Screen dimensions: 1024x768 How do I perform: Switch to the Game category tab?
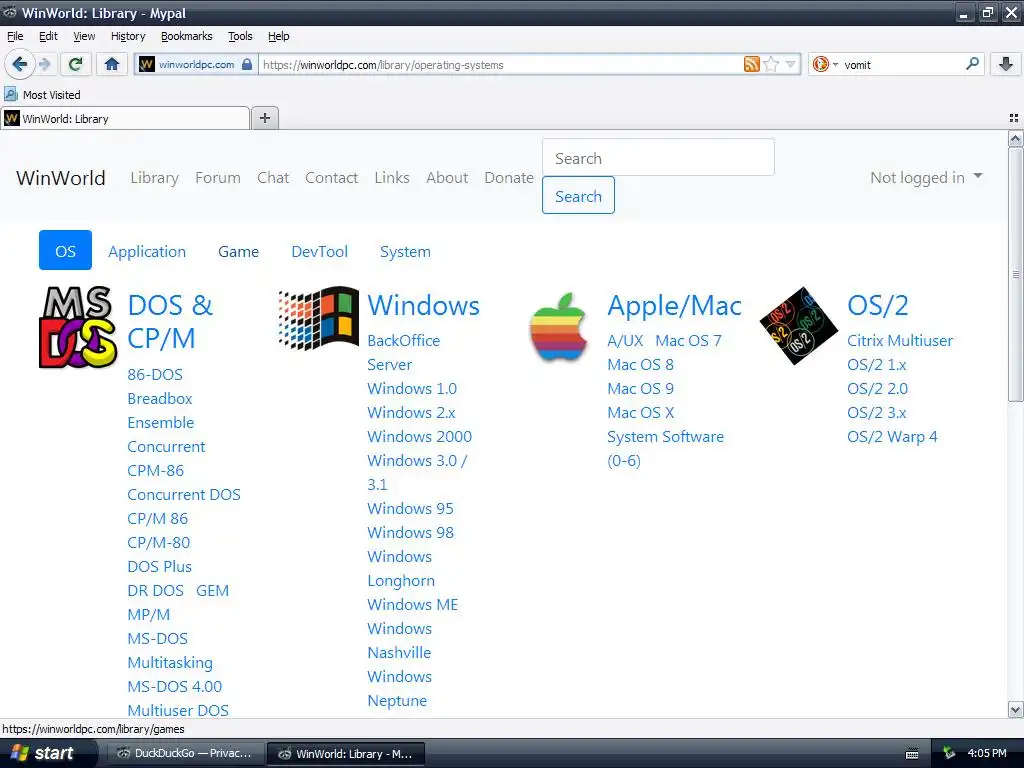tap(238, 251)
